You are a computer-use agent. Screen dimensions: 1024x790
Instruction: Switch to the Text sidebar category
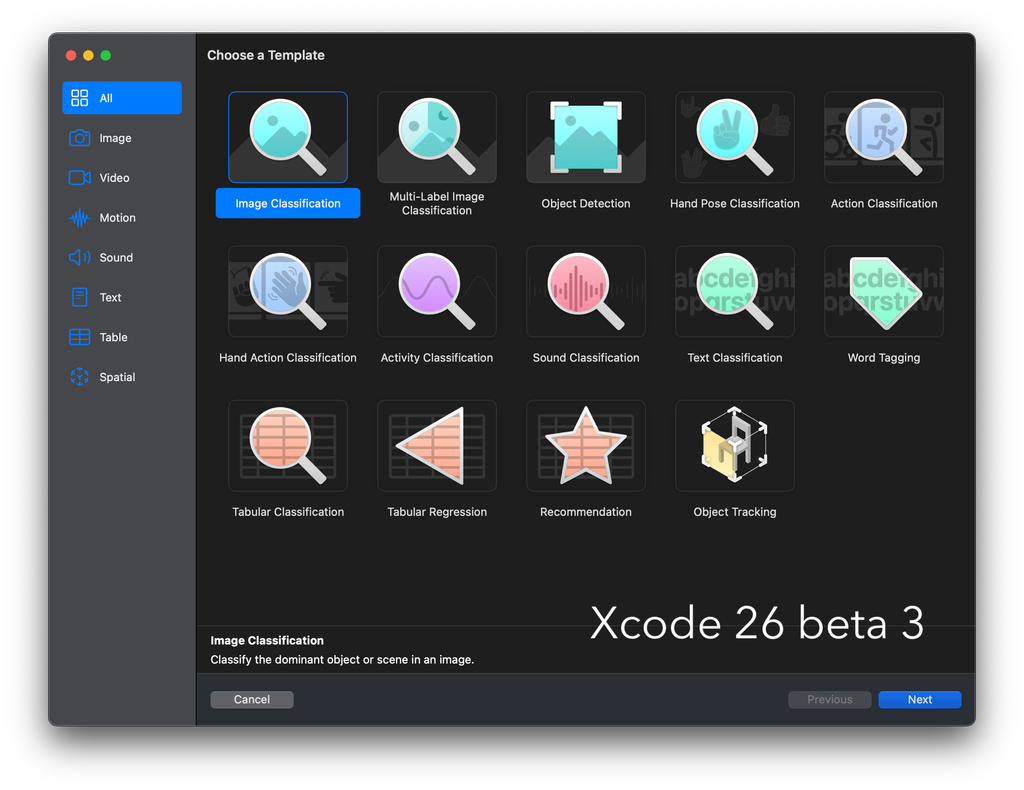tap(122, 297)
